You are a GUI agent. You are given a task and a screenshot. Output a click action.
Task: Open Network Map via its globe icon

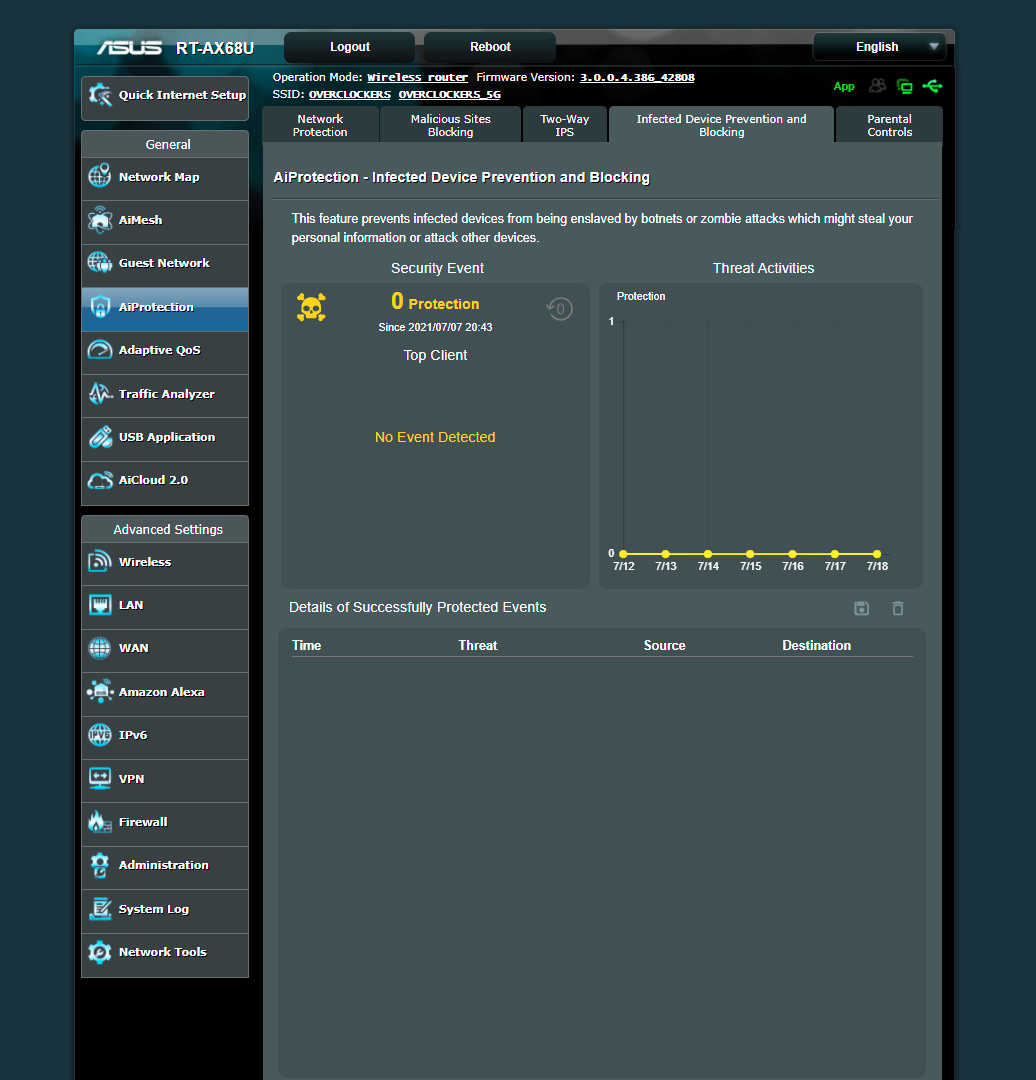pyautogui.click(x=100, y=176)
